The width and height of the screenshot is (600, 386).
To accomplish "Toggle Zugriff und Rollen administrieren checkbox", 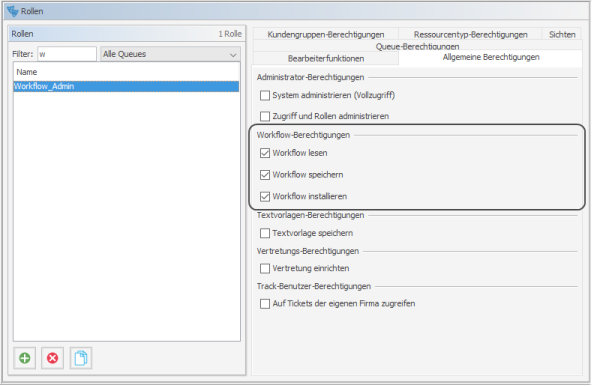I will (x=265, y=116).
